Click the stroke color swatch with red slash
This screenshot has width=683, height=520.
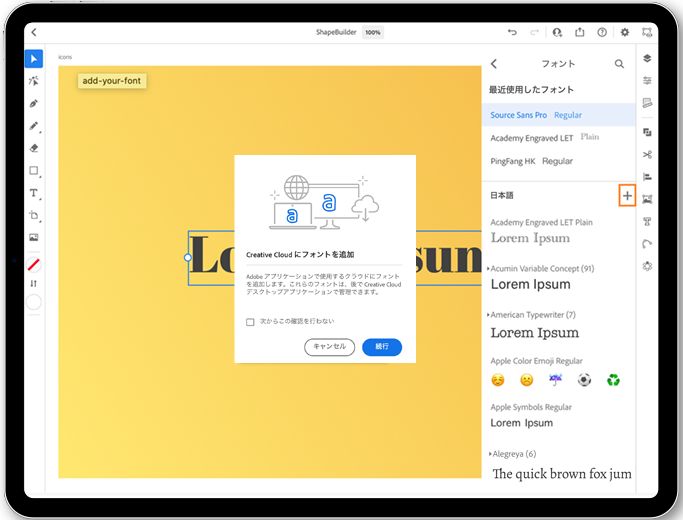tap(34, 264)
